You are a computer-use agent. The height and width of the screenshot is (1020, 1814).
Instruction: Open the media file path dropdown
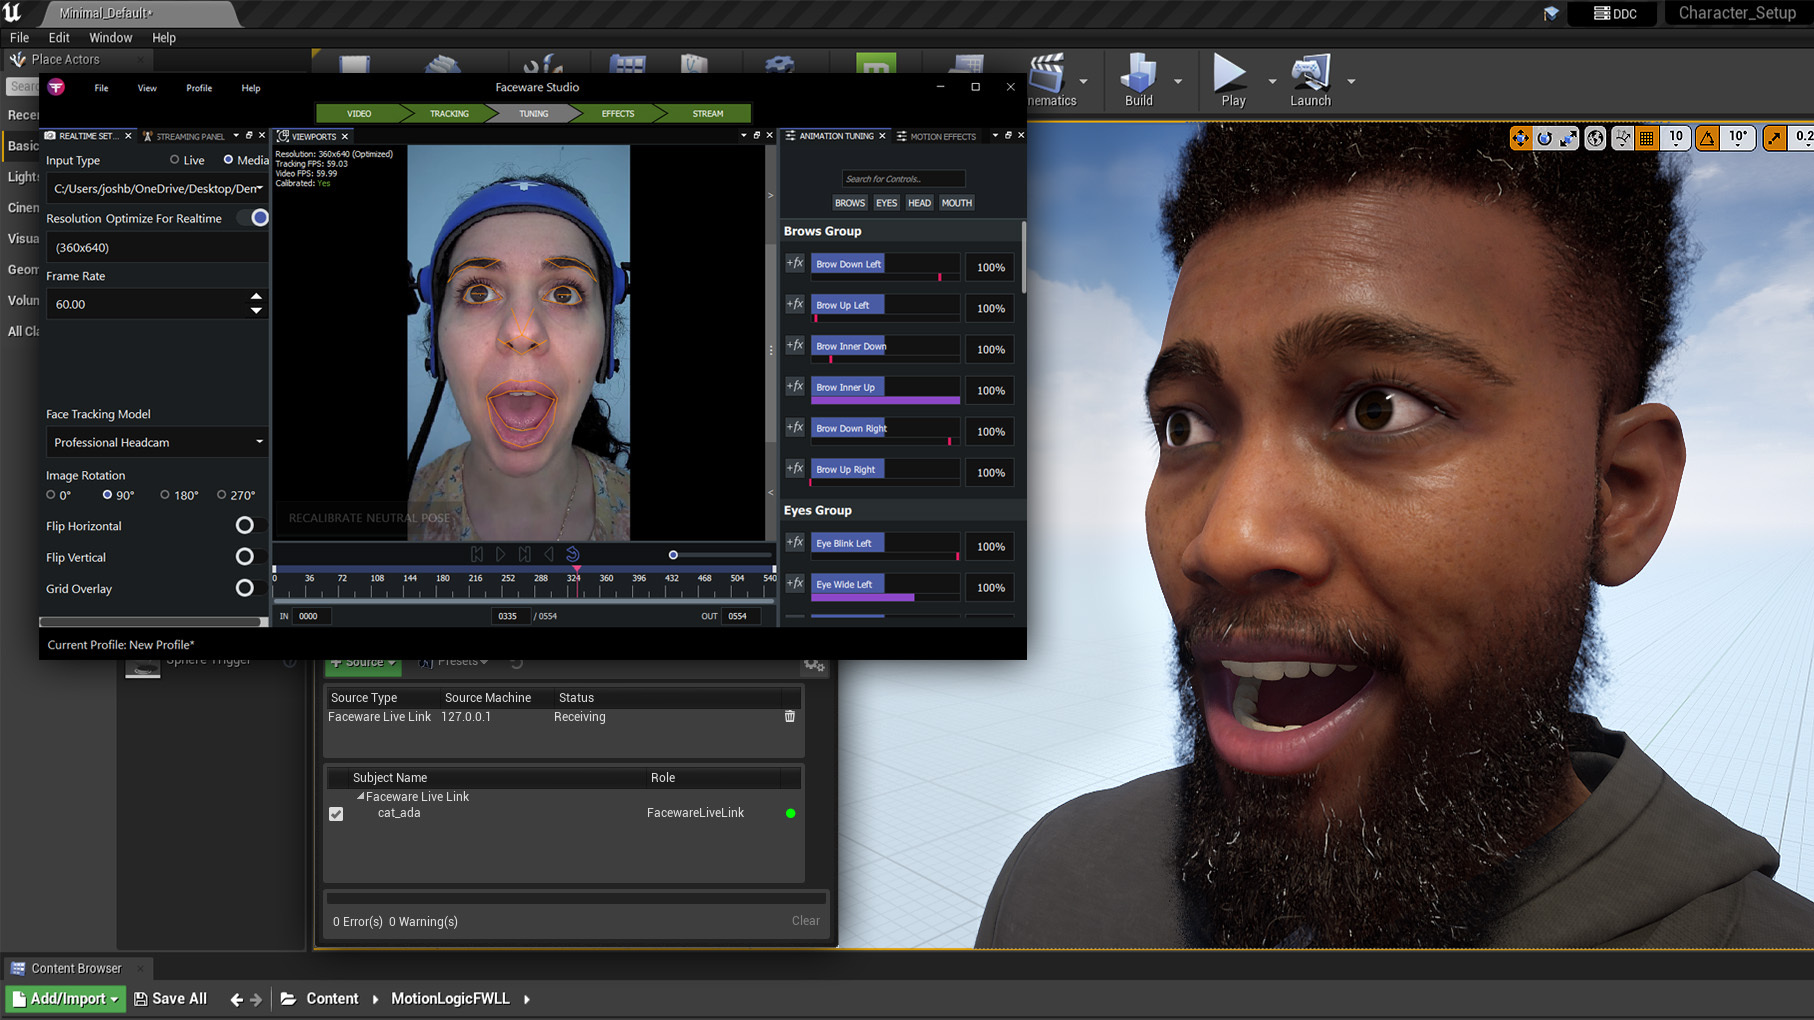(x=260, y=188)
